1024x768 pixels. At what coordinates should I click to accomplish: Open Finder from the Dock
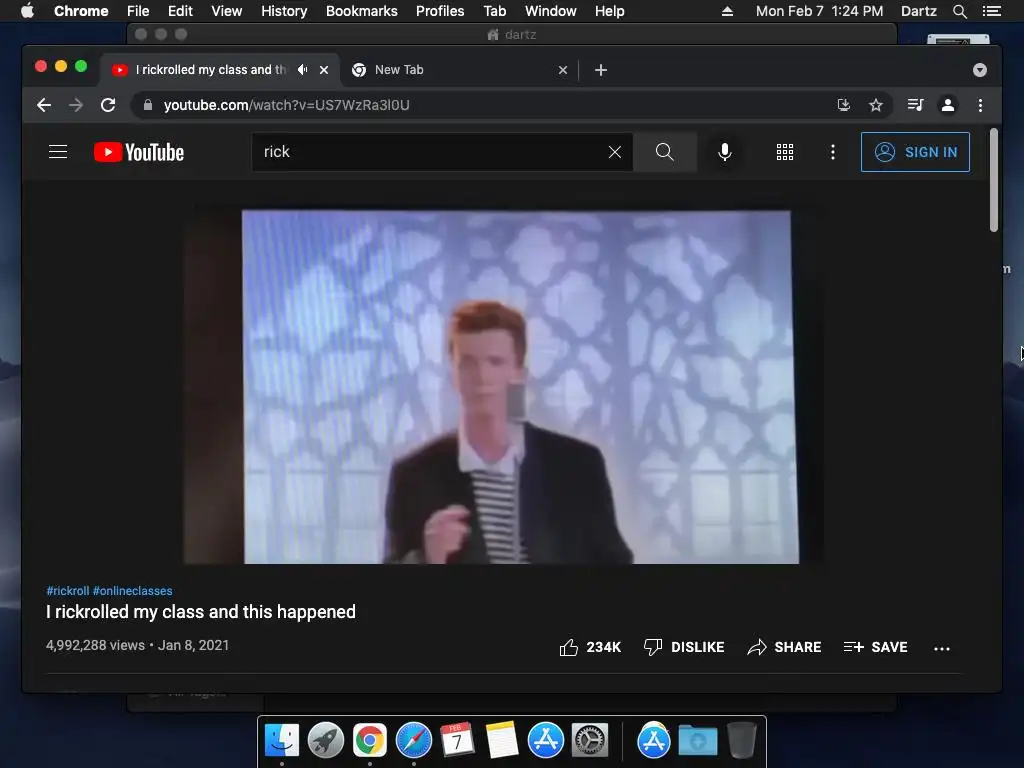click(x=282, y=741)
